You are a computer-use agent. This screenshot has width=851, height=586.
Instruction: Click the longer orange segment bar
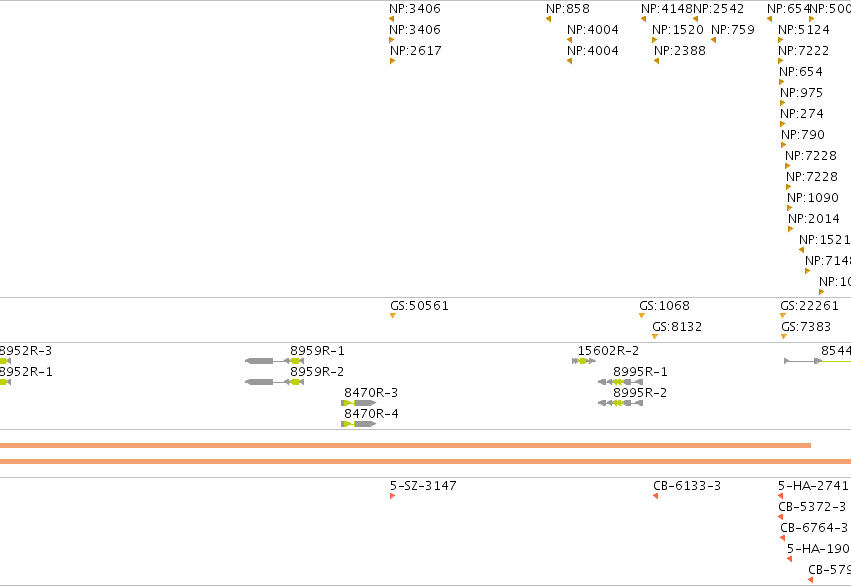point(426,462)
